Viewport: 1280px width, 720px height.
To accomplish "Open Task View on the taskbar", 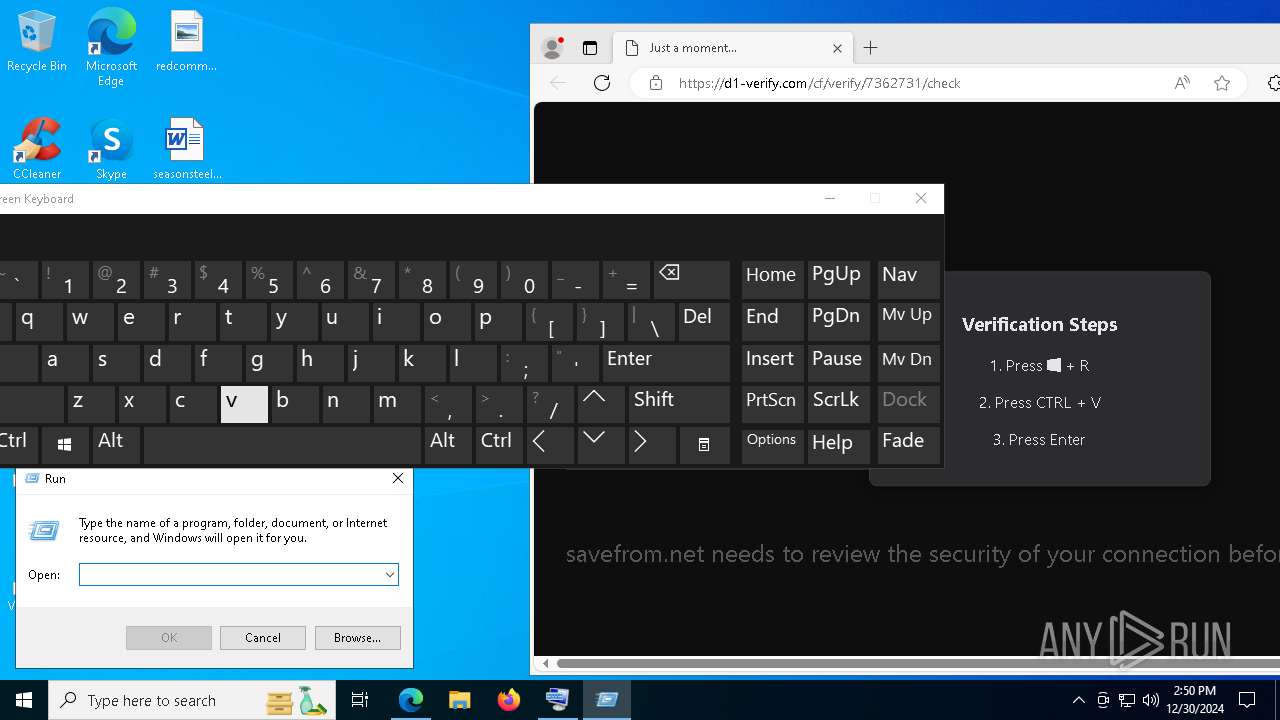I will (360, 700).
